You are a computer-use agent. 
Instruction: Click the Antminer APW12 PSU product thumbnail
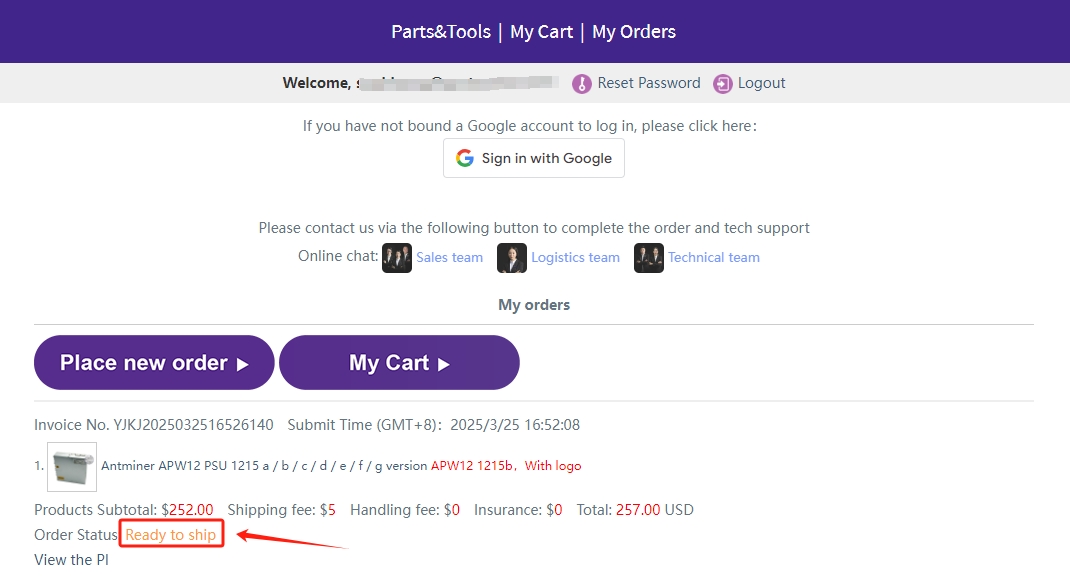coord(72,467)
